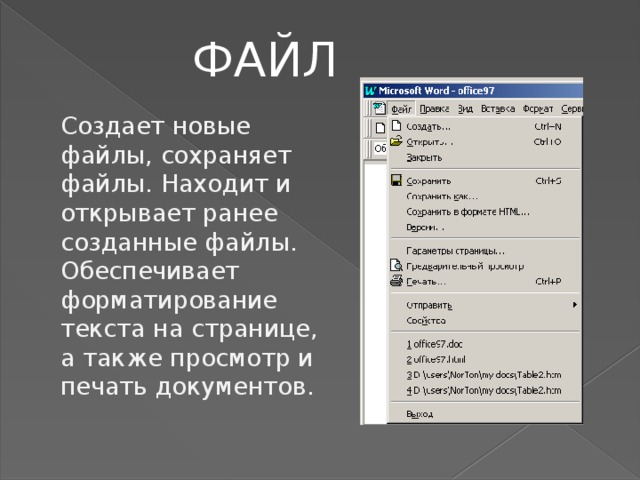The width and height of the screenshot is (640, 480).
Task: Click the style box showing Об
Action: [380, 148]
